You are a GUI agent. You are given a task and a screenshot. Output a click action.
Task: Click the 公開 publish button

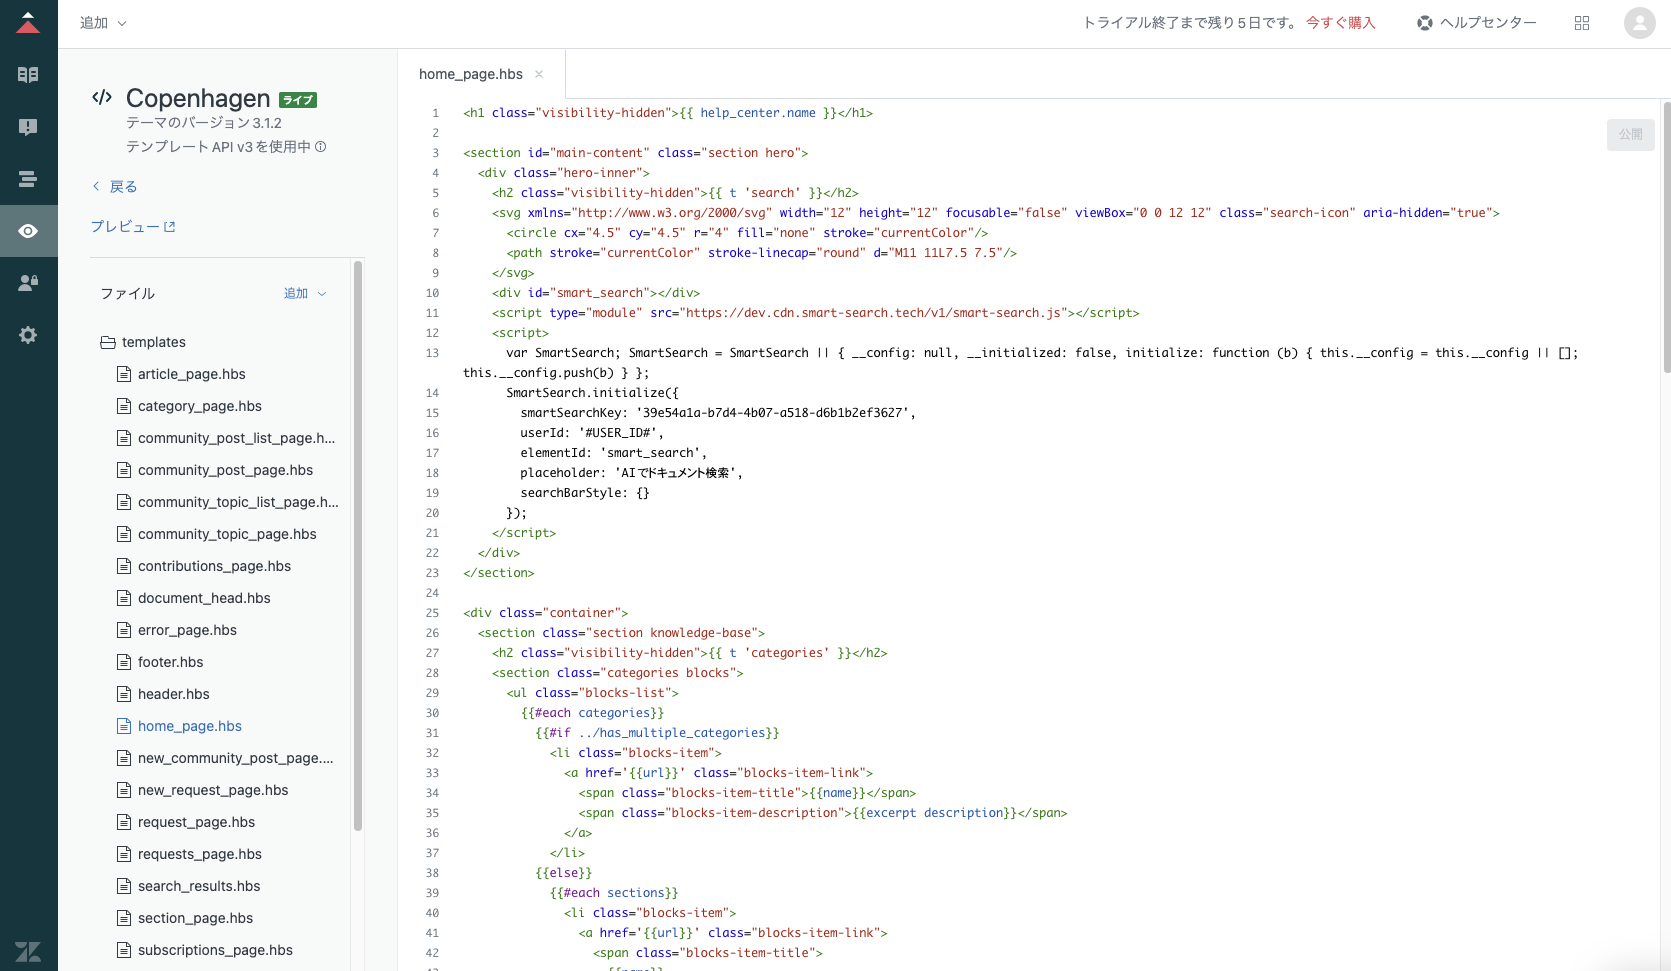1631,134
